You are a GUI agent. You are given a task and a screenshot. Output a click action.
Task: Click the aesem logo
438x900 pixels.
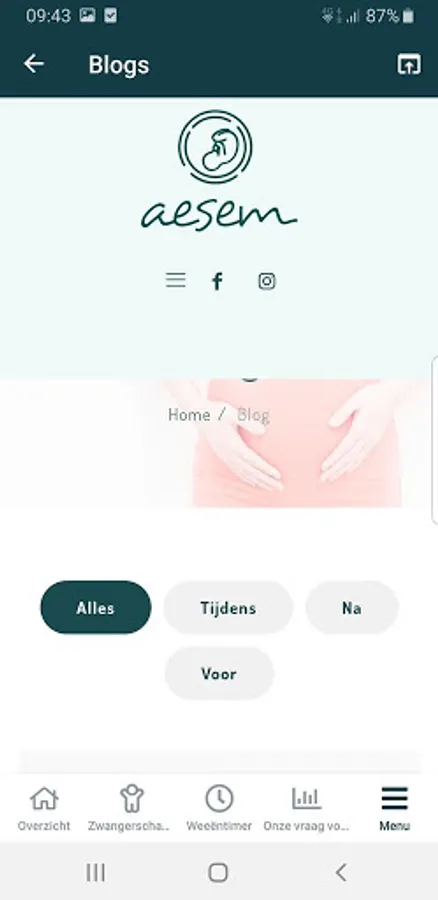(218, 170)
